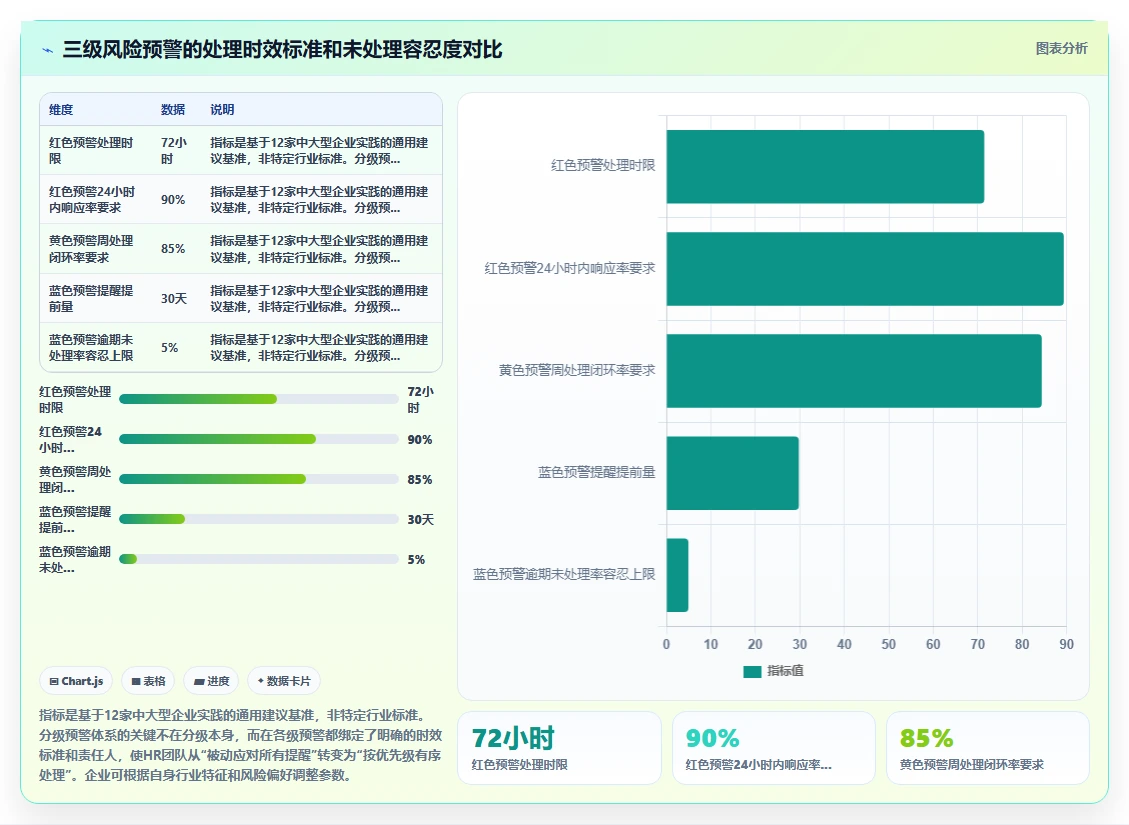Click the footnote paragraph starting 指标是基于12家
Screen dimensions: 1129x825
tap(240, 745)
